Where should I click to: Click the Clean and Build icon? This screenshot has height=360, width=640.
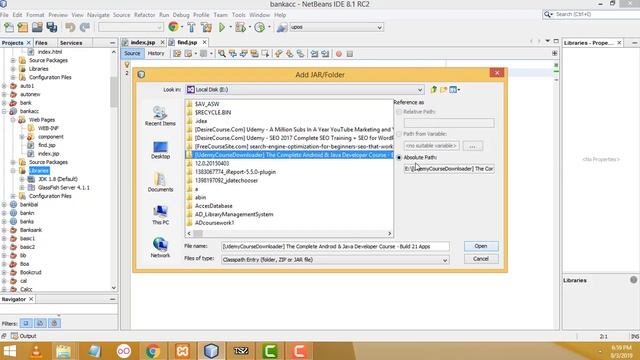[x=206, y=27]
